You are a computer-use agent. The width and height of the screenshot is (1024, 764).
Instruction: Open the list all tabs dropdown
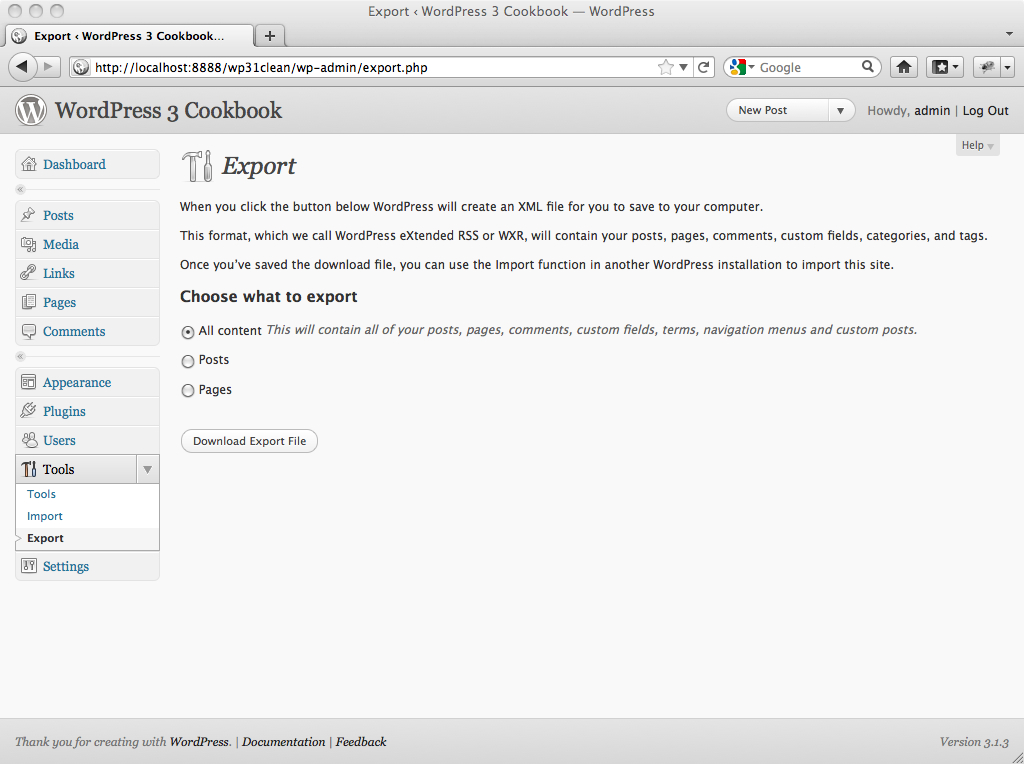(1010, 33)
